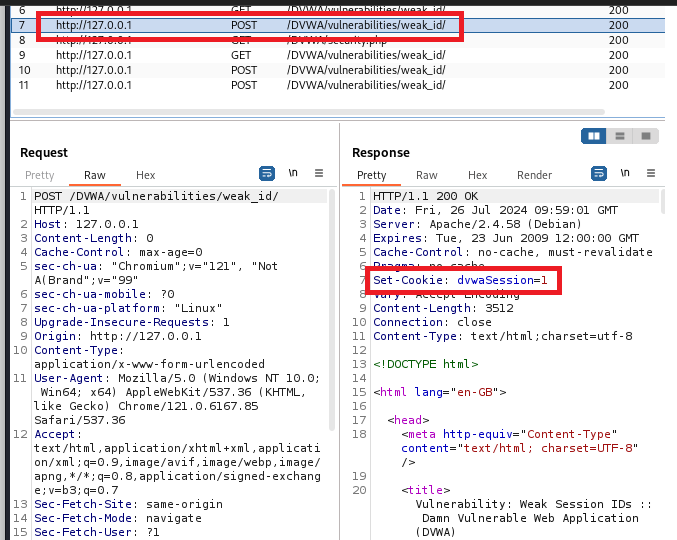Switch Request view to the Hex tab
Viewport: 677px width, 540px height.
146,175
